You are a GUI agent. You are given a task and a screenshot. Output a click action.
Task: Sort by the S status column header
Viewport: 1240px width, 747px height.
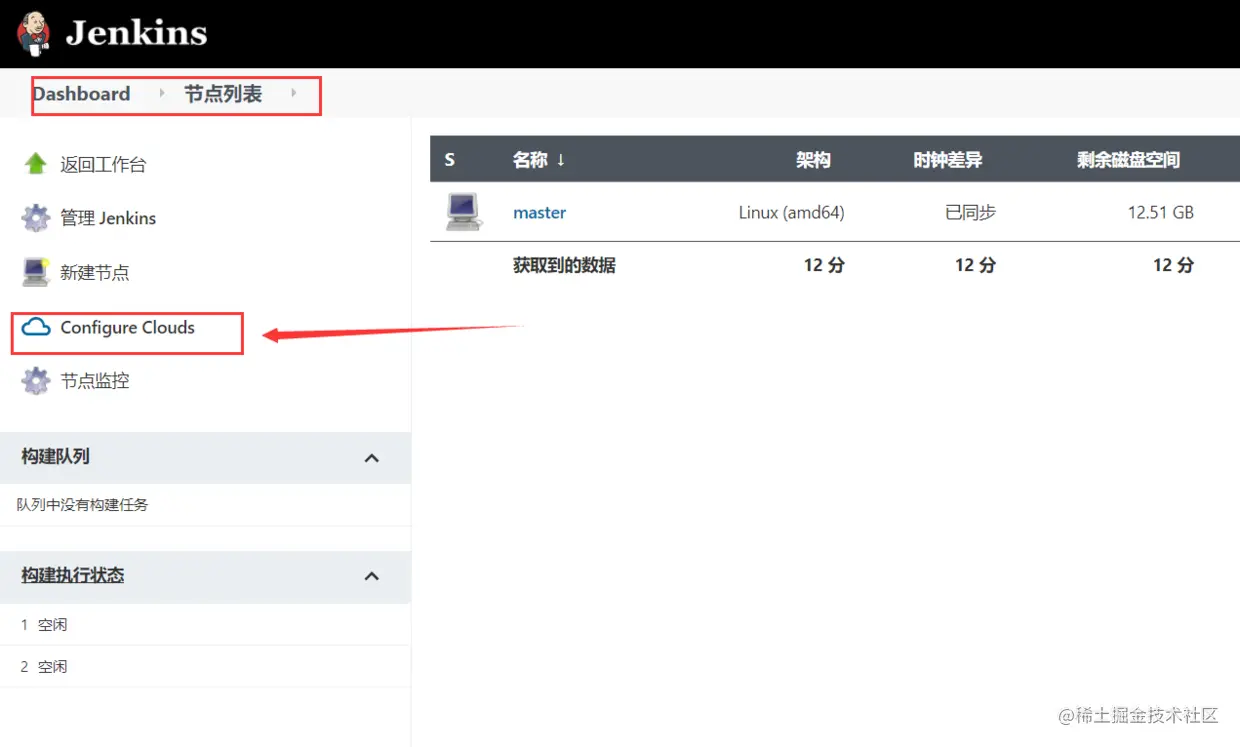point(450,160)
